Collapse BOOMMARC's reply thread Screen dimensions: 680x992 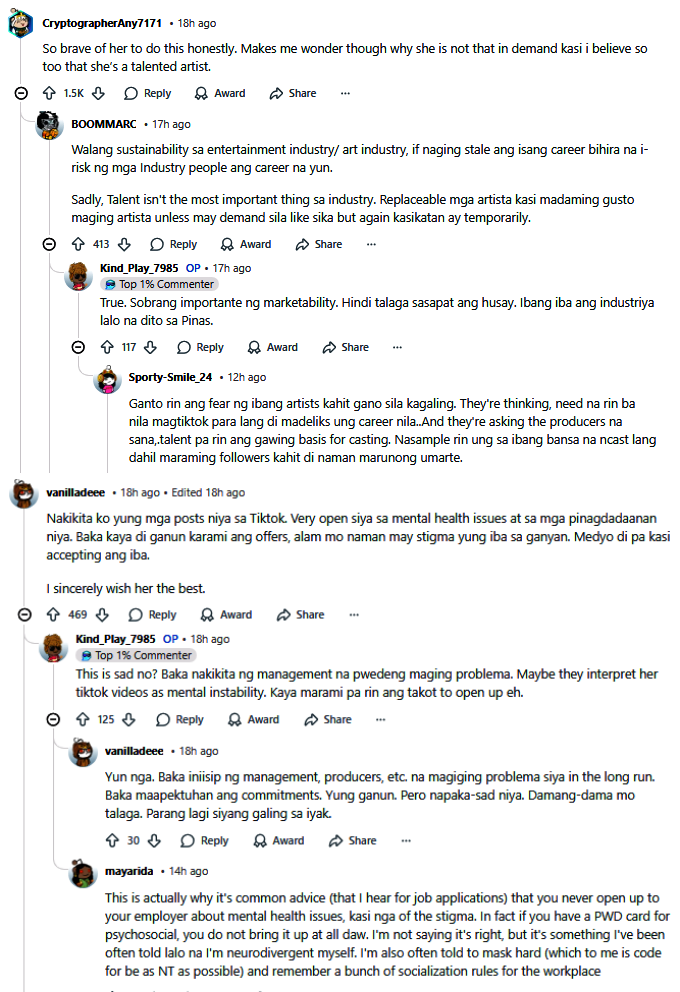point(49,244)
